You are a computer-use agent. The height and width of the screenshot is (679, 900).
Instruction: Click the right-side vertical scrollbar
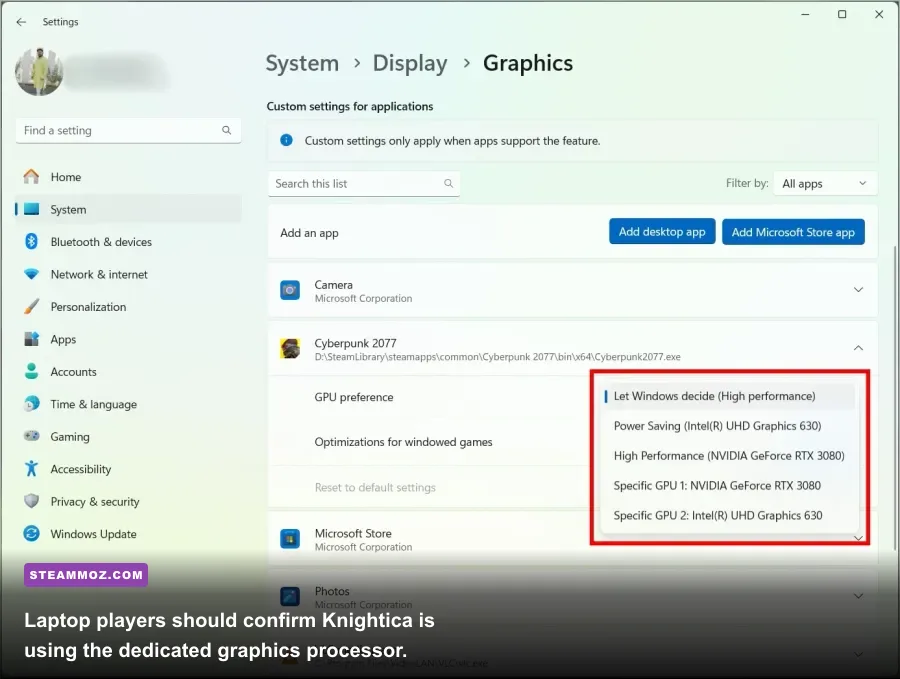tap(896, 396)
